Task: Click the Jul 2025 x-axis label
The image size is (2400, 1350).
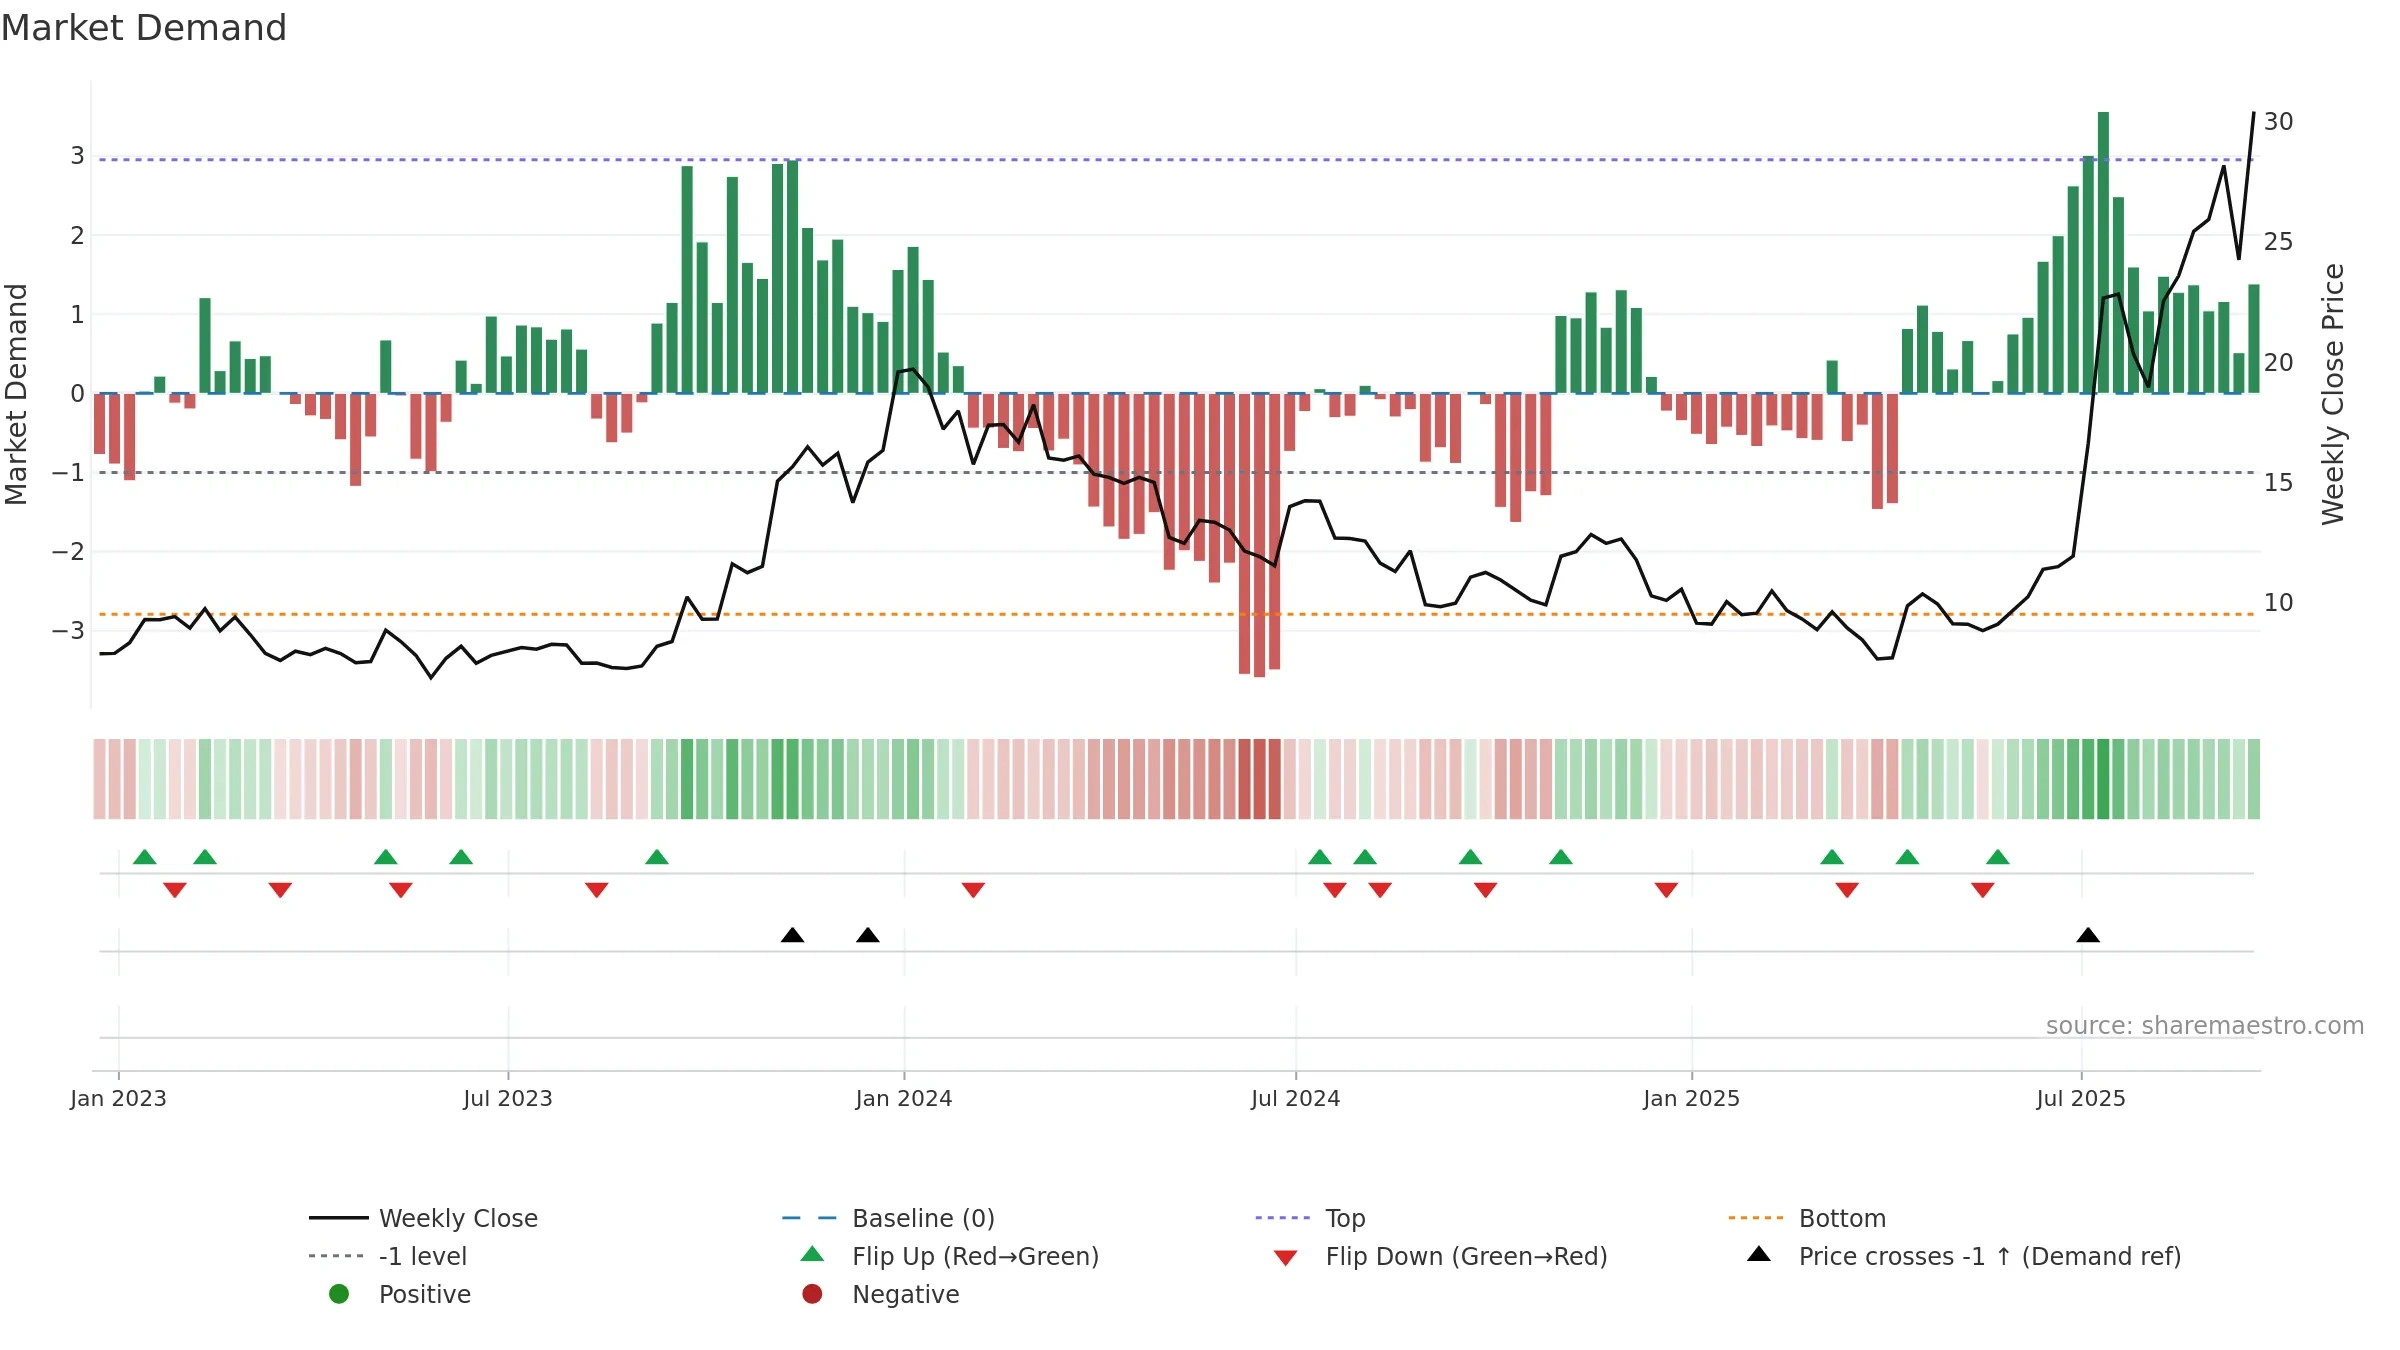Action: (x=2081, y=1098)
